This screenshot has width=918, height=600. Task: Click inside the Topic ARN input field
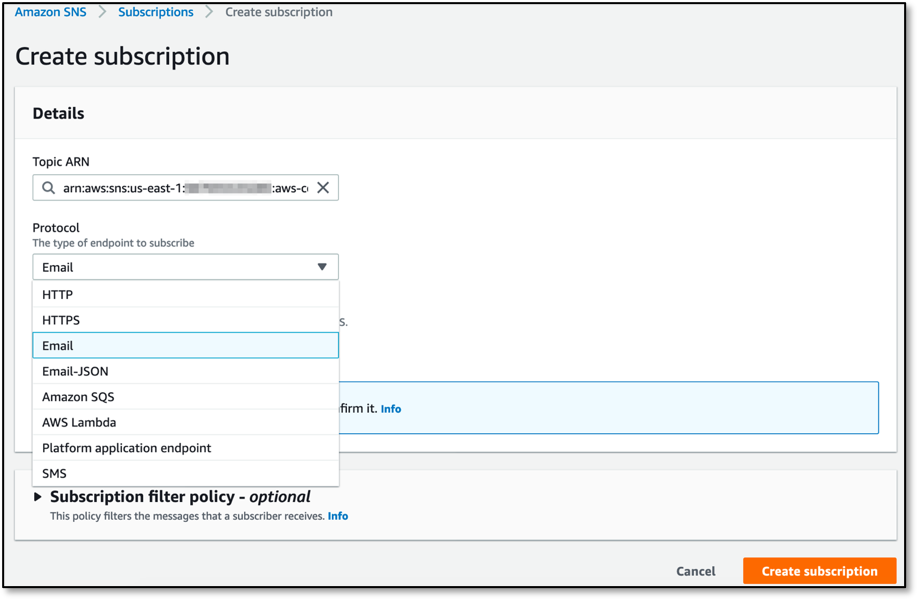coord(185,188)
